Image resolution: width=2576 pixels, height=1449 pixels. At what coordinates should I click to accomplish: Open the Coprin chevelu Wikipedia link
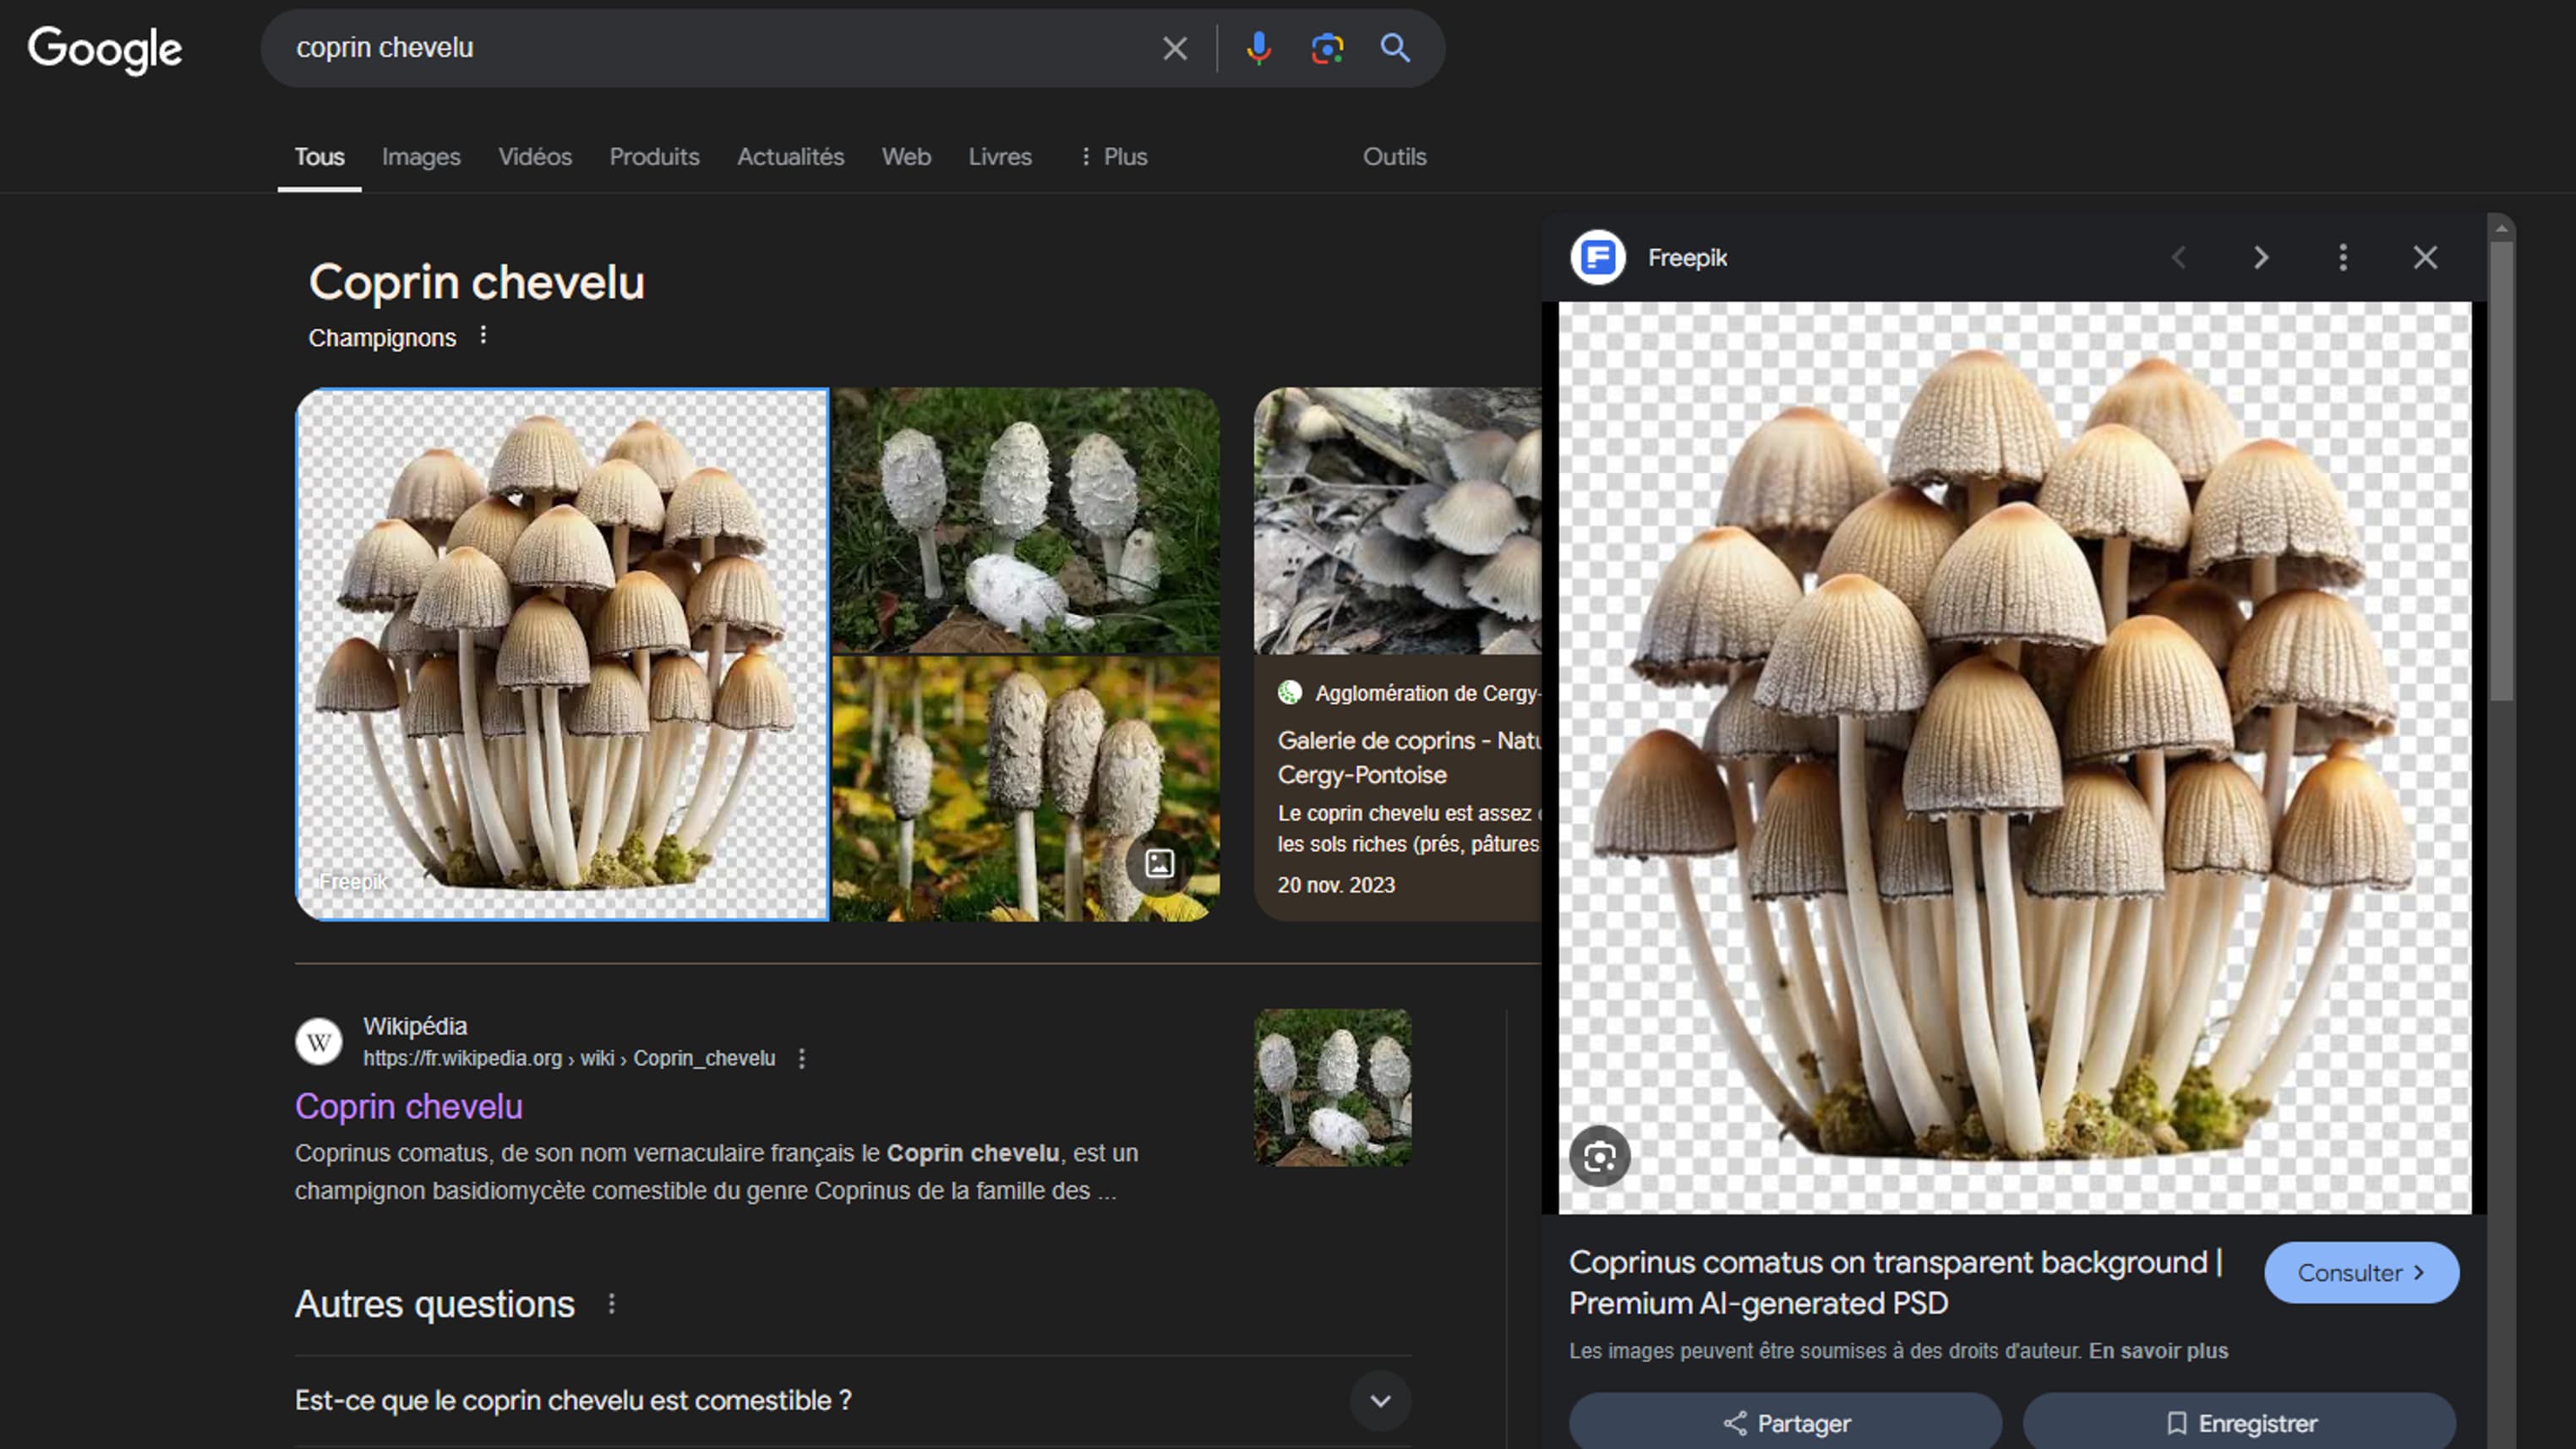point(408,1106)
